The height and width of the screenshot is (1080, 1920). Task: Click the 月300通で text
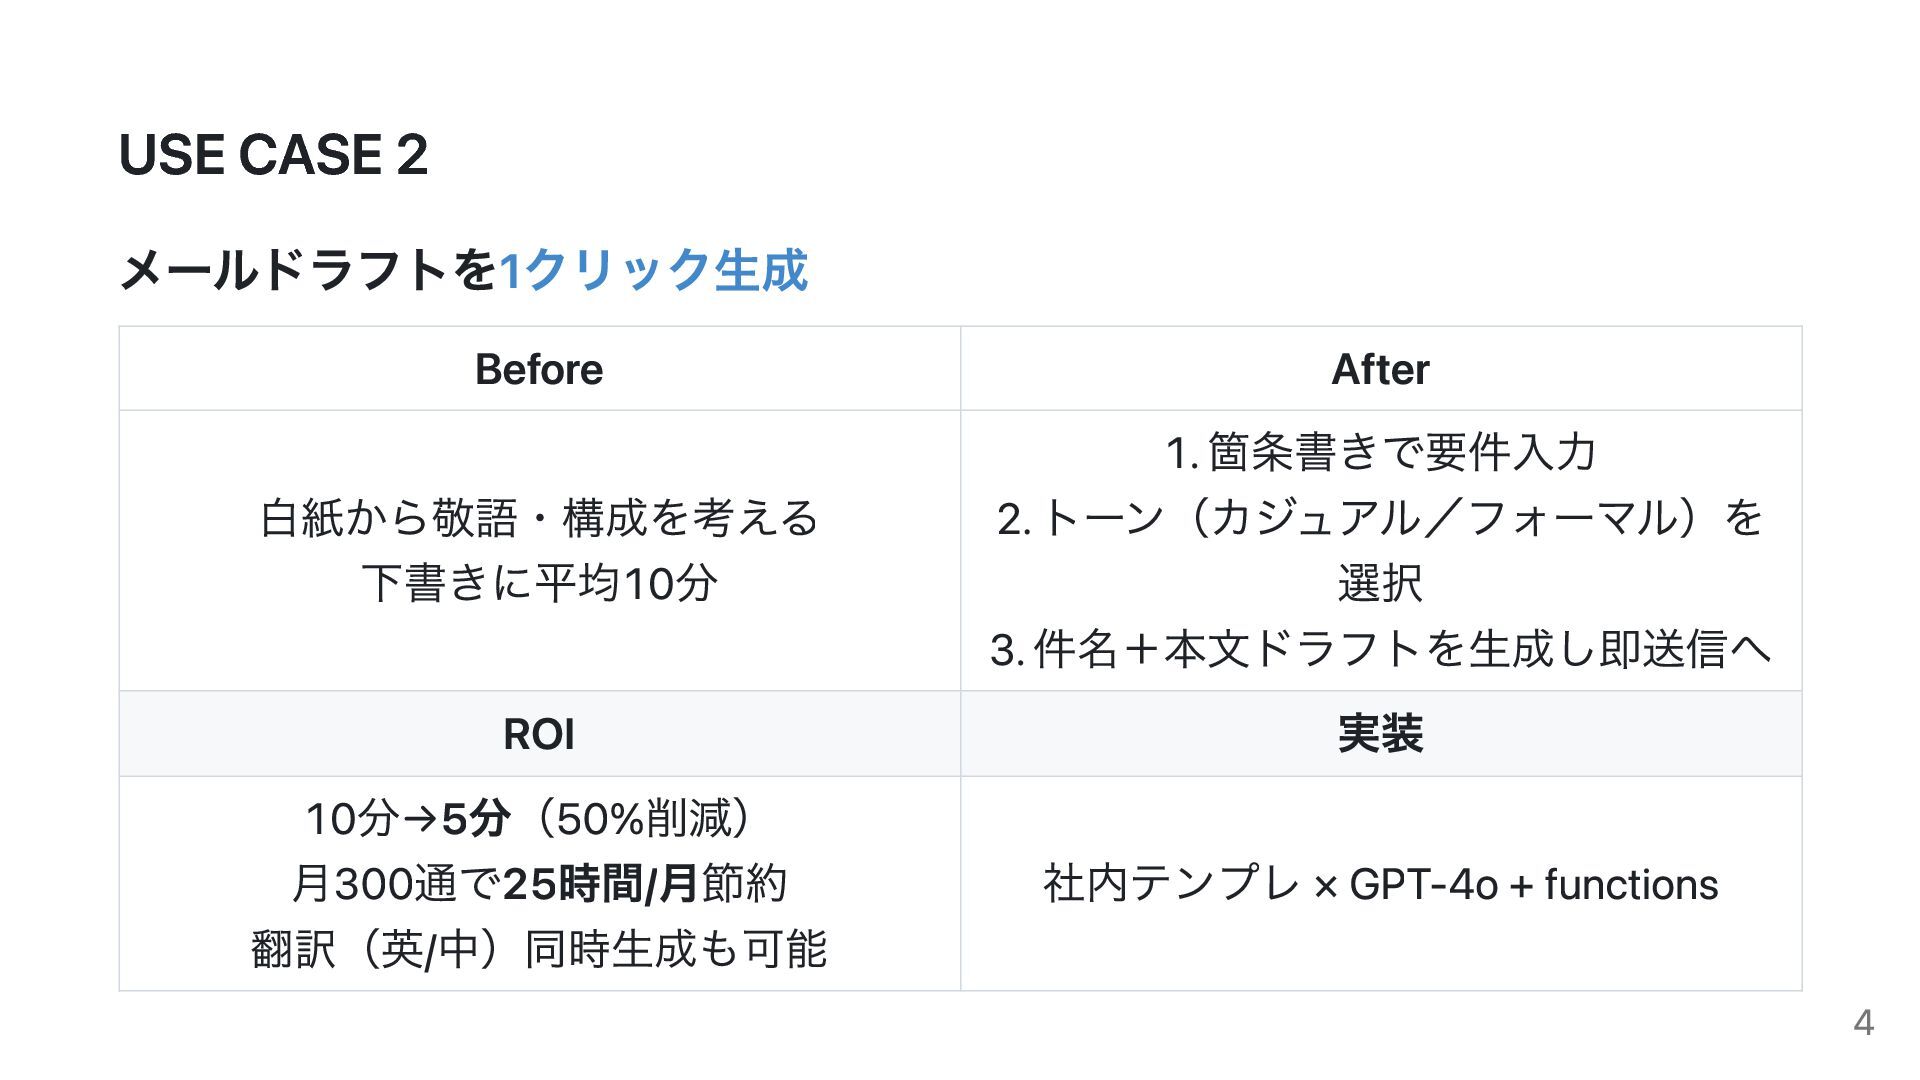click(396, 884)
